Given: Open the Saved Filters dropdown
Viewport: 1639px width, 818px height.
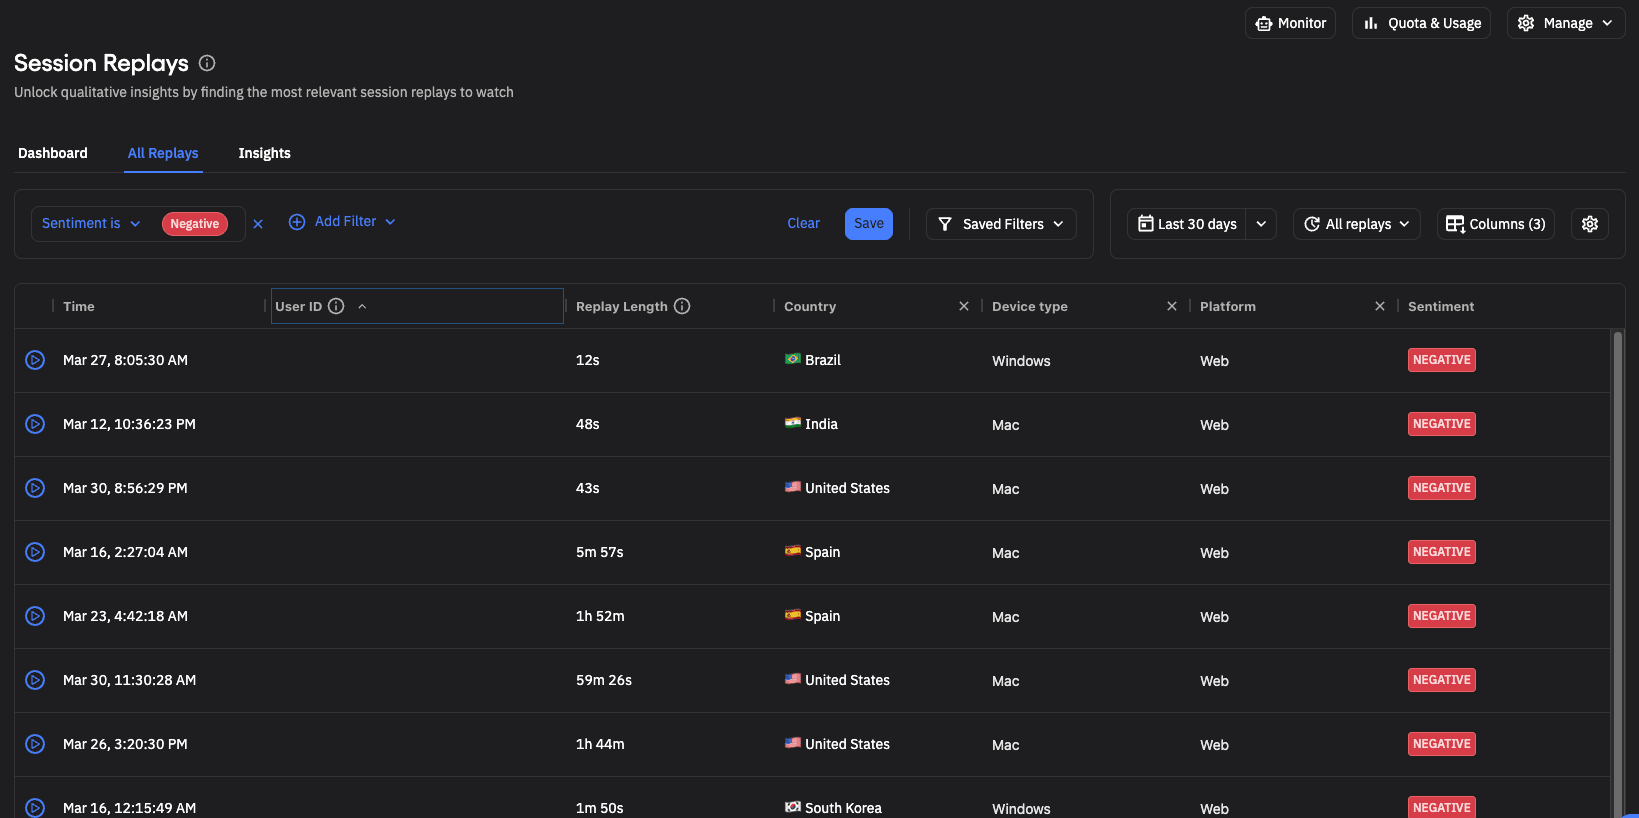Looking at the screenshot, I should (1001, 224).
